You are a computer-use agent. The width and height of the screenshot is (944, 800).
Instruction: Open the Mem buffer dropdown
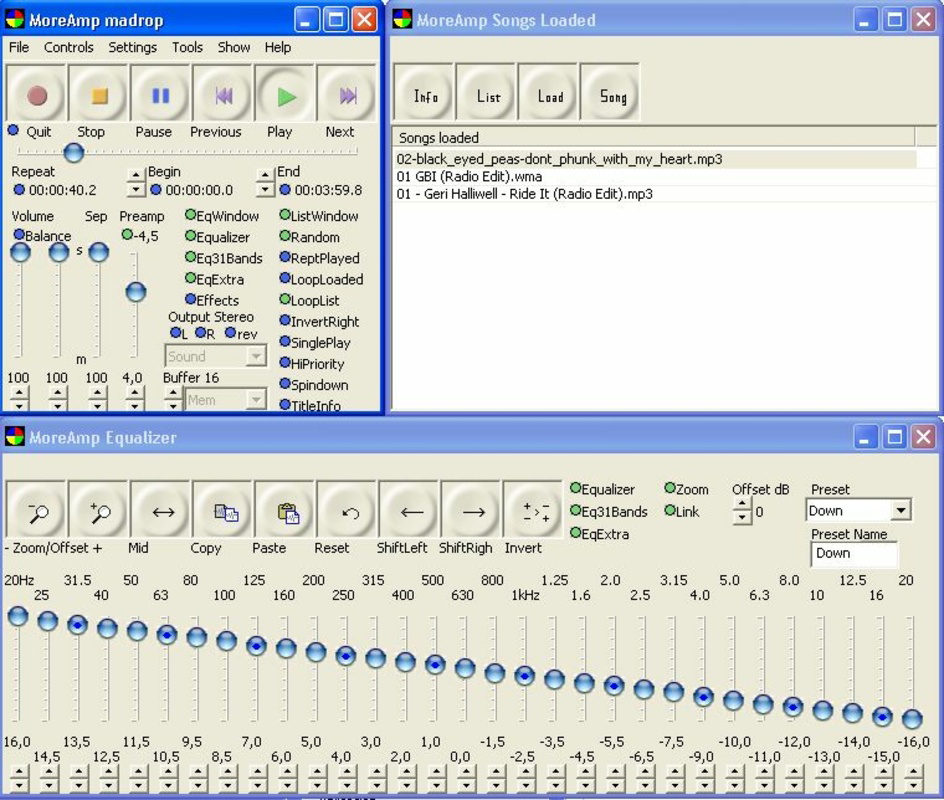[256, 399]
